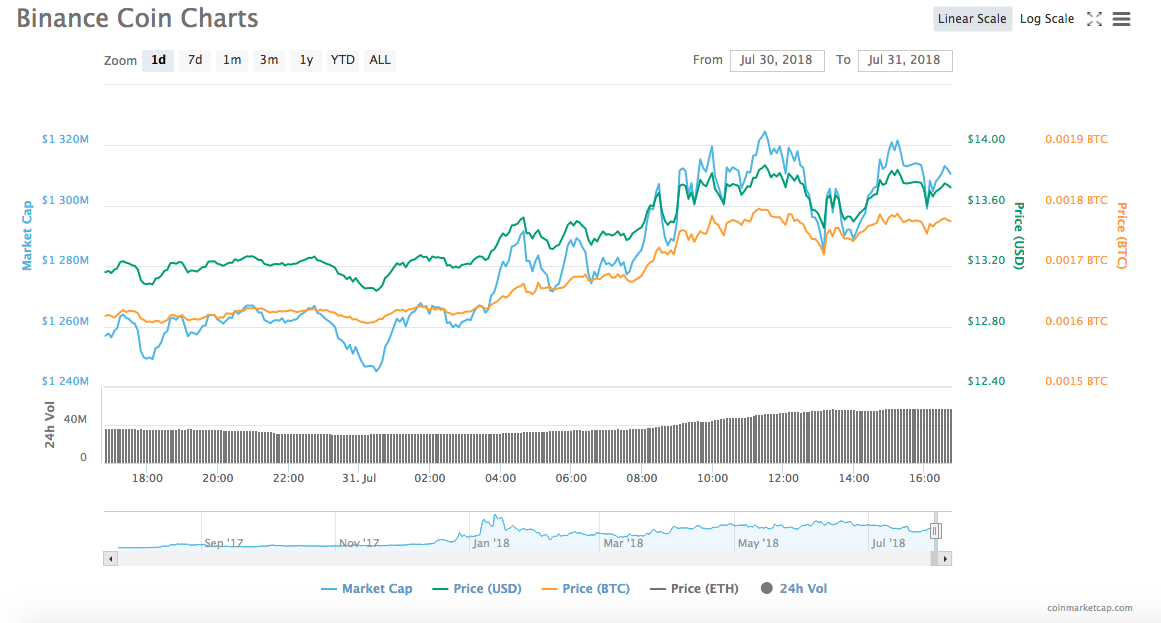Click the 0.0019 BTC axis label

[1077, 139]
